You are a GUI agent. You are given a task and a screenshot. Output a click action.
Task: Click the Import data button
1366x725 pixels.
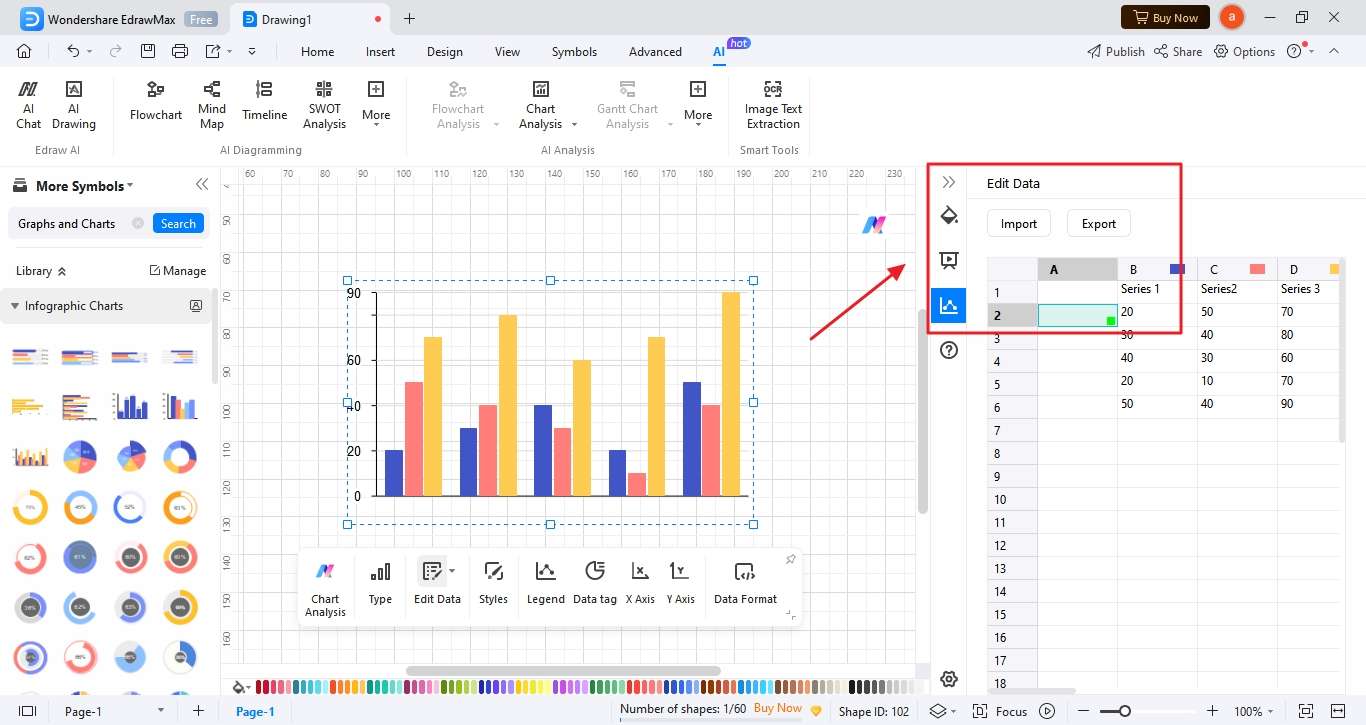click(1019, 223)
